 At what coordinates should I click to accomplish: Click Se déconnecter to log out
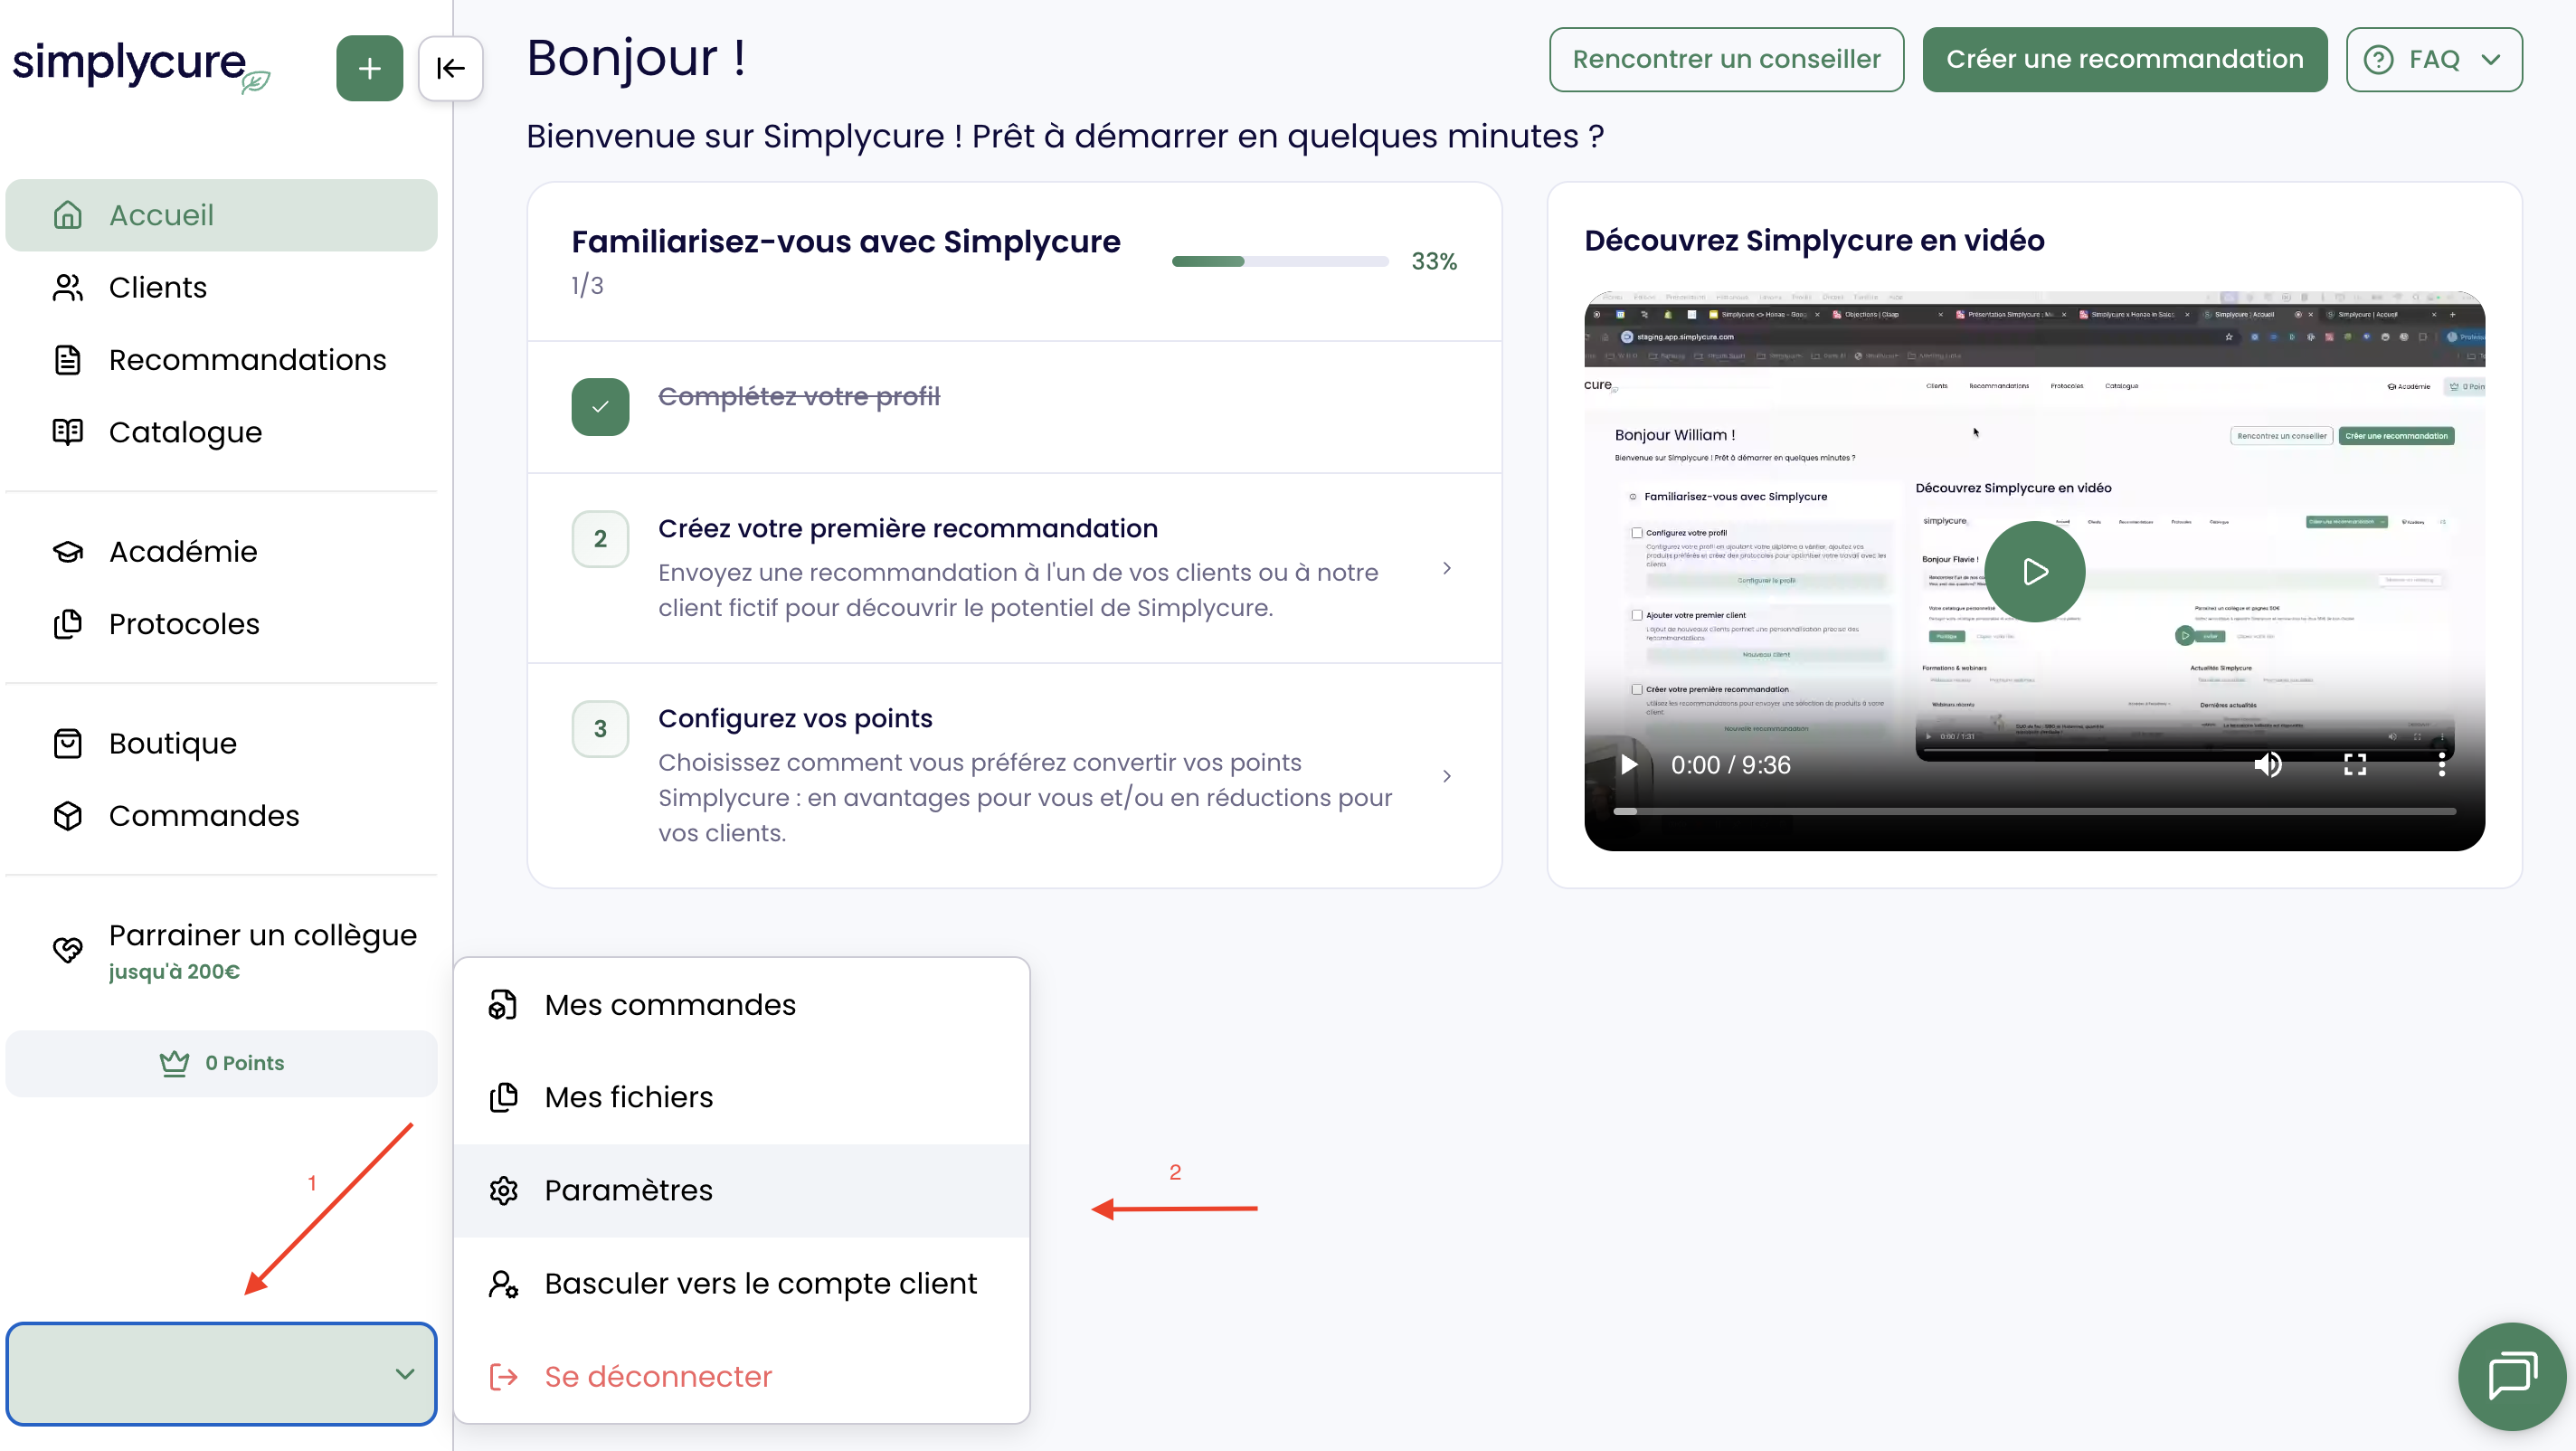(741, 1377)
